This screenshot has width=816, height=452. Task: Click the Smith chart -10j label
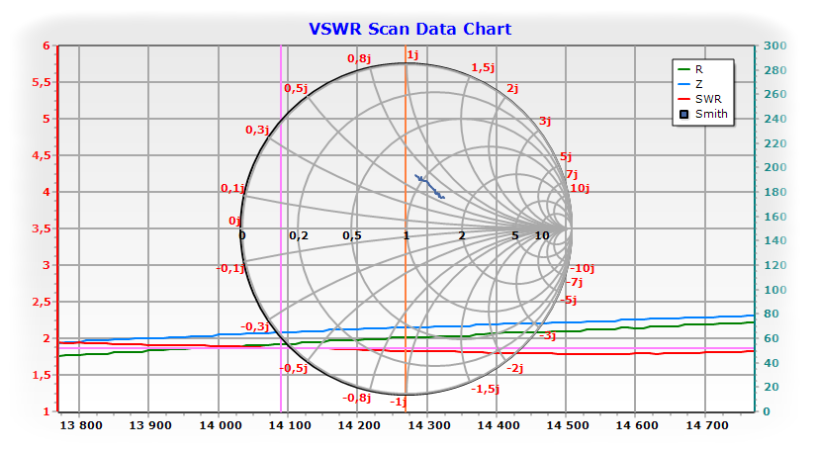(x=582, y=268)
